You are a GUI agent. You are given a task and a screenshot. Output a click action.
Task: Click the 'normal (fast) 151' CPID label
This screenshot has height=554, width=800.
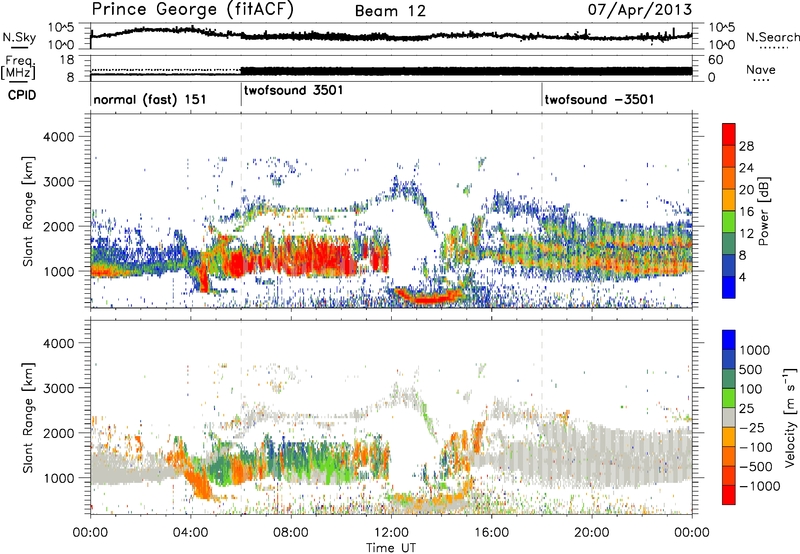(x=149, y=99)
